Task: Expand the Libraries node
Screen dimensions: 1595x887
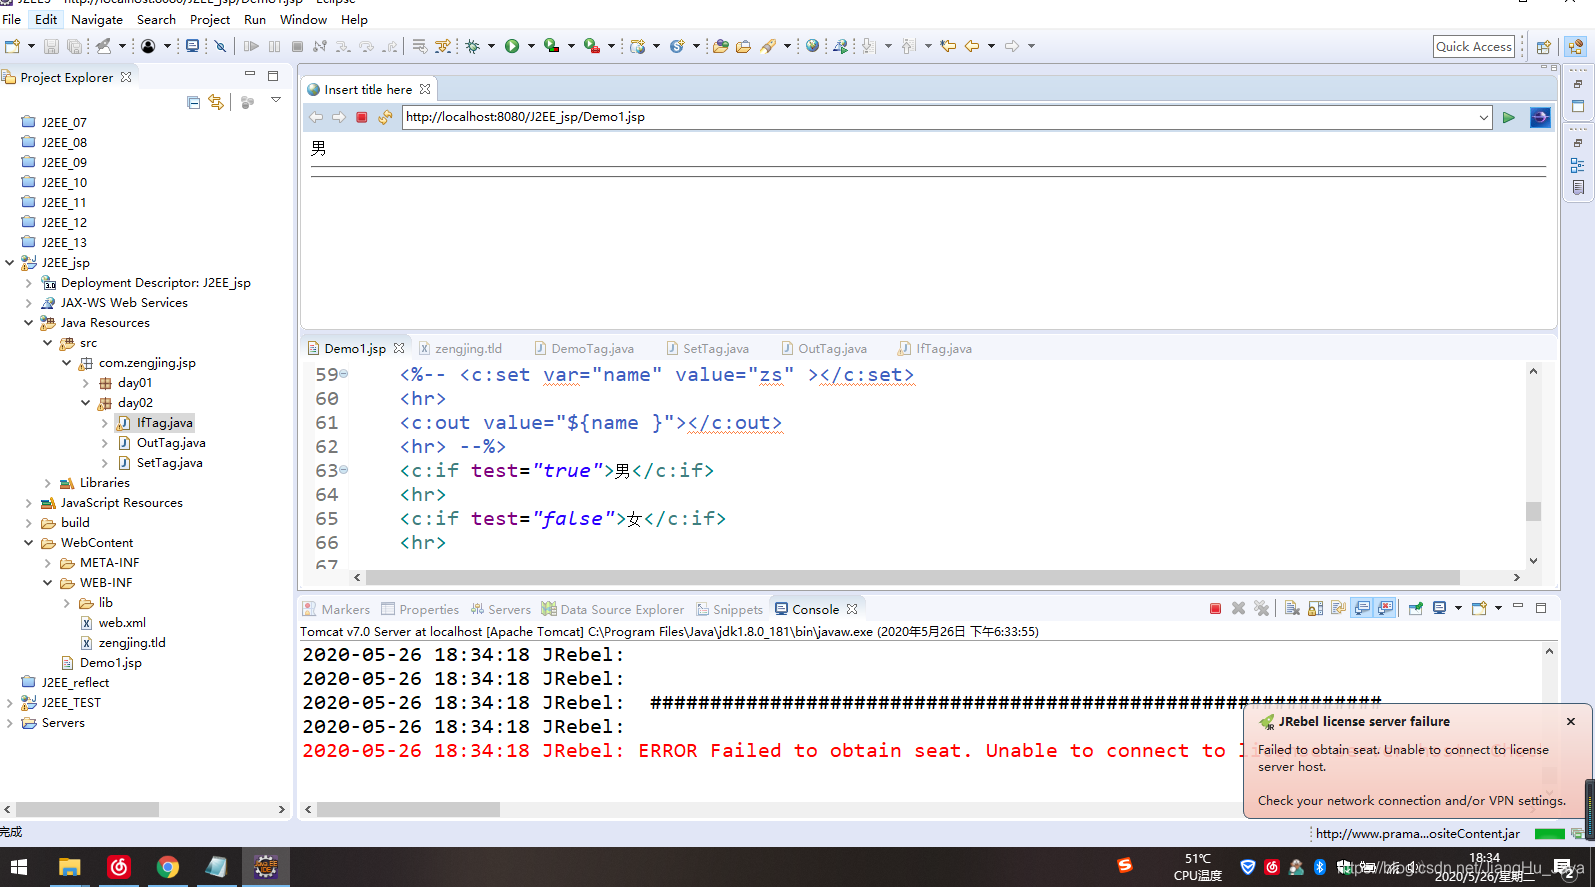Action: [x=47, y=483]
